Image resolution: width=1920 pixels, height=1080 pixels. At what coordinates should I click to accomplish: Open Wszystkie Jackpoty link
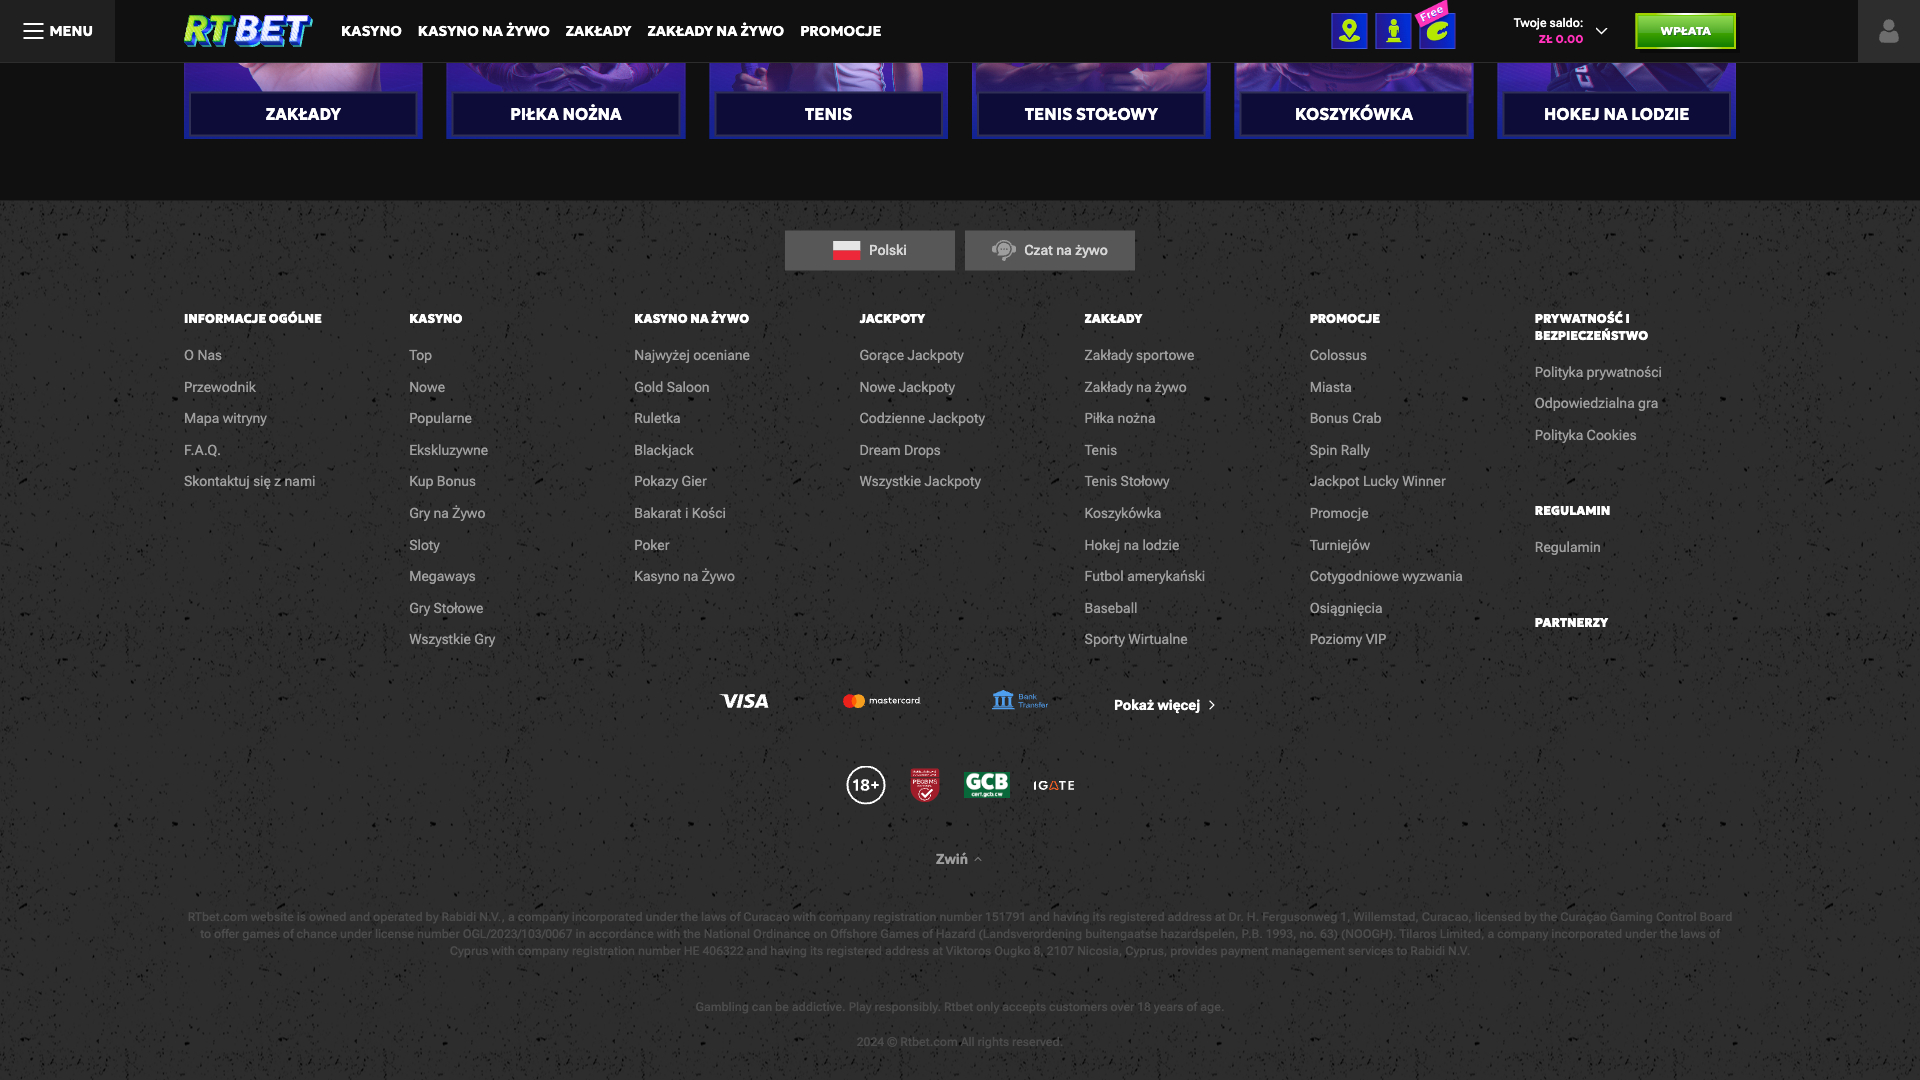click(920, 481)
